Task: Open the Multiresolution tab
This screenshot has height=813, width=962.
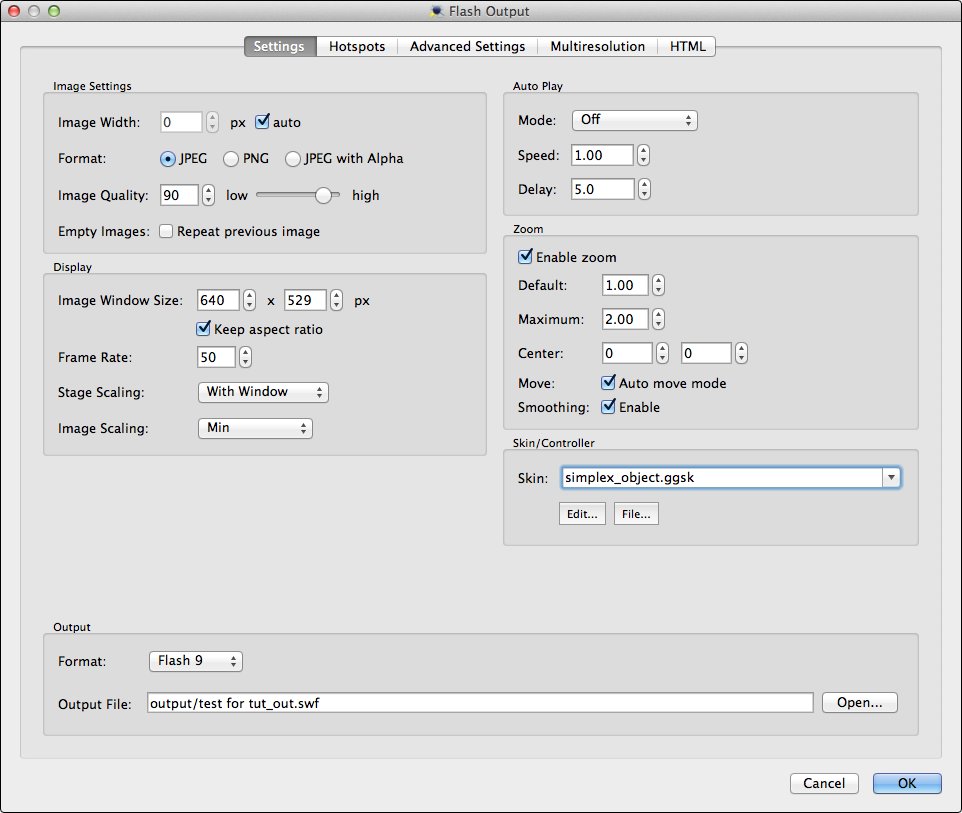Action: coord(597,46)
